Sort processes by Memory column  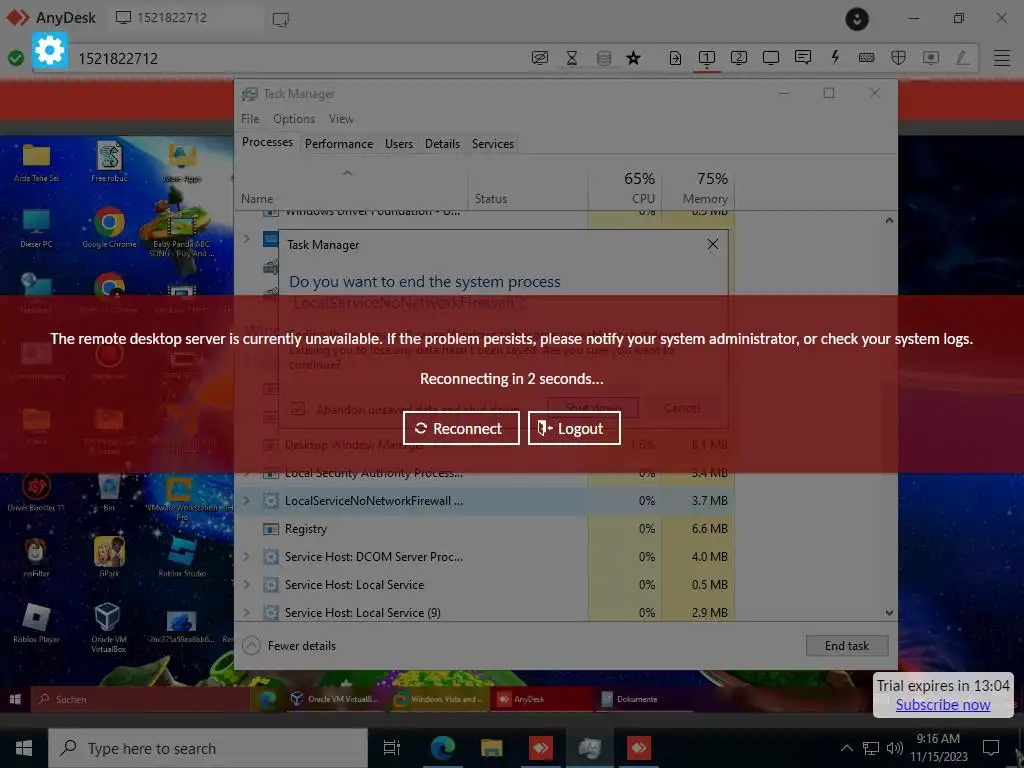(x=698, y=188)
